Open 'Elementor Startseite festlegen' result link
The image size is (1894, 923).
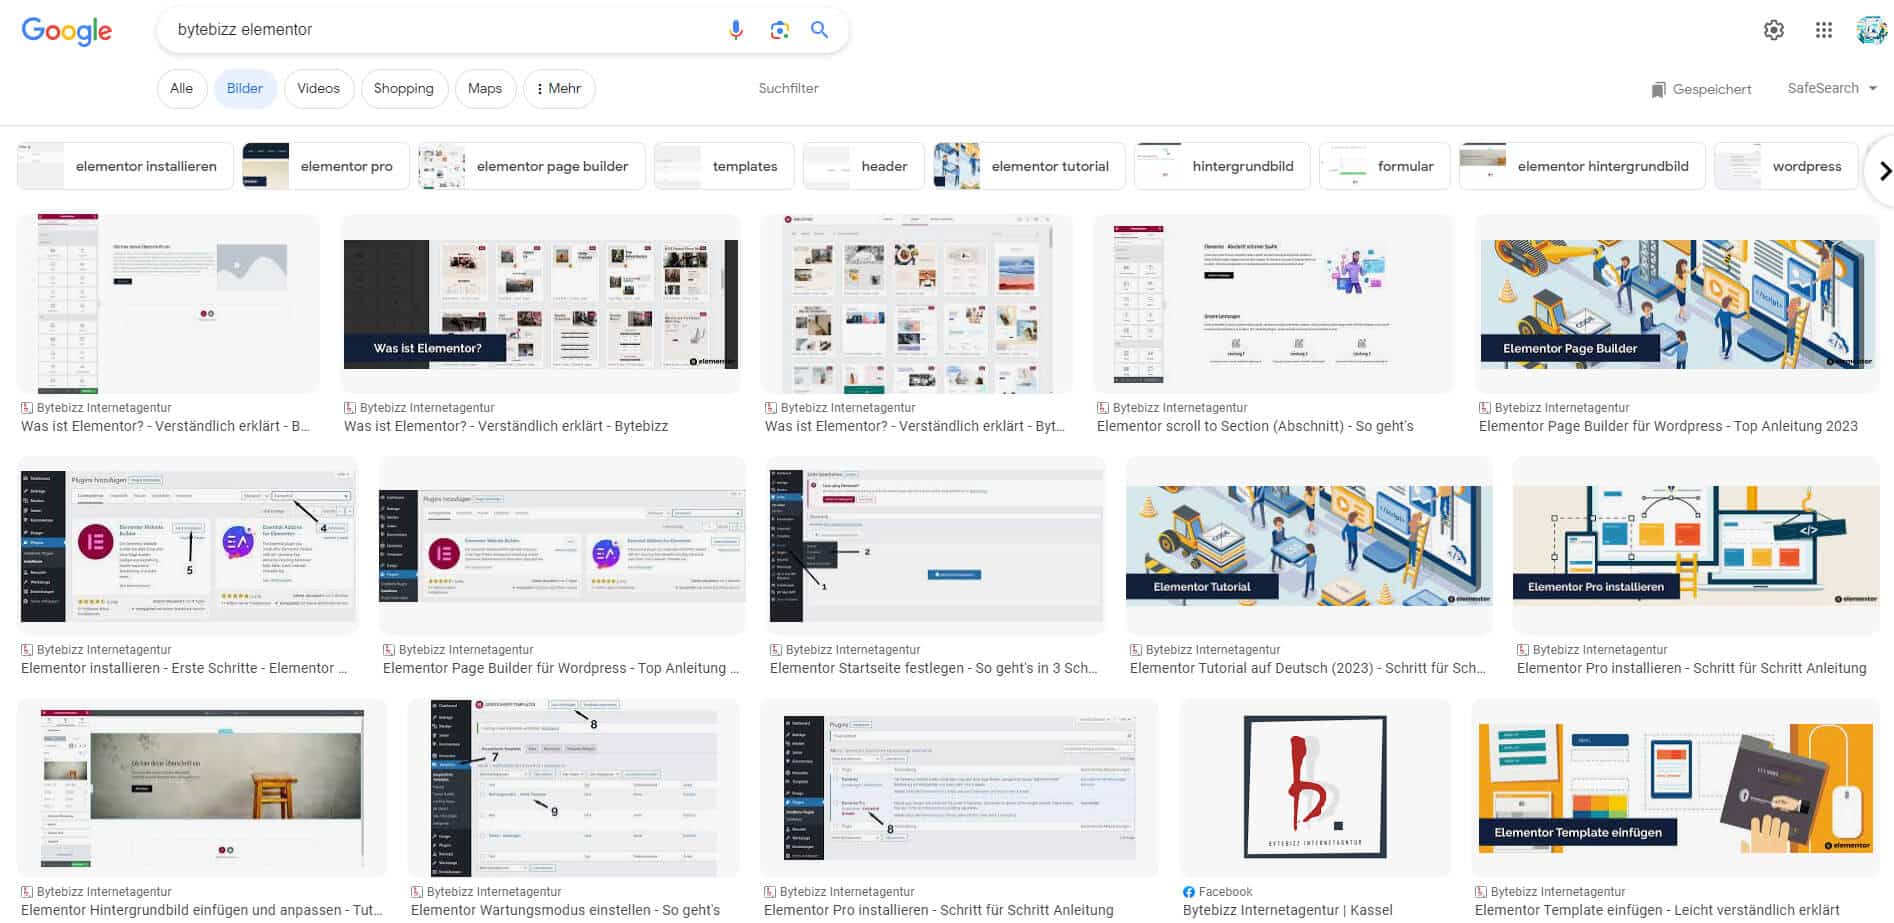pyautogui.click(x=934, y=668)
